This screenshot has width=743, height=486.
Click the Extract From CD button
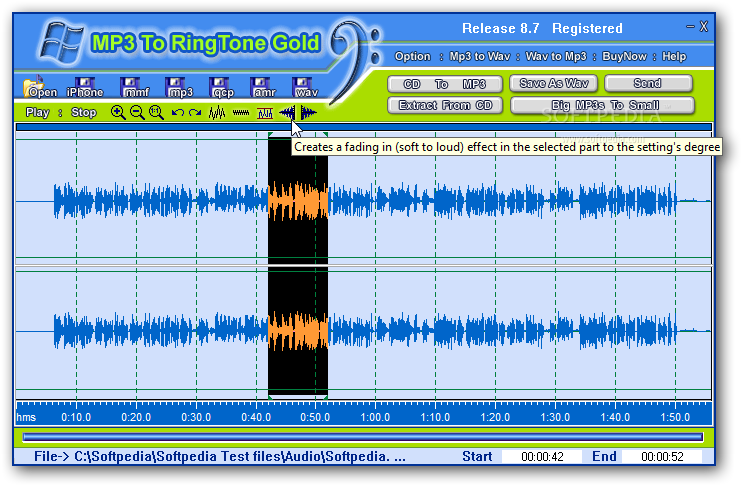(444, 105)
